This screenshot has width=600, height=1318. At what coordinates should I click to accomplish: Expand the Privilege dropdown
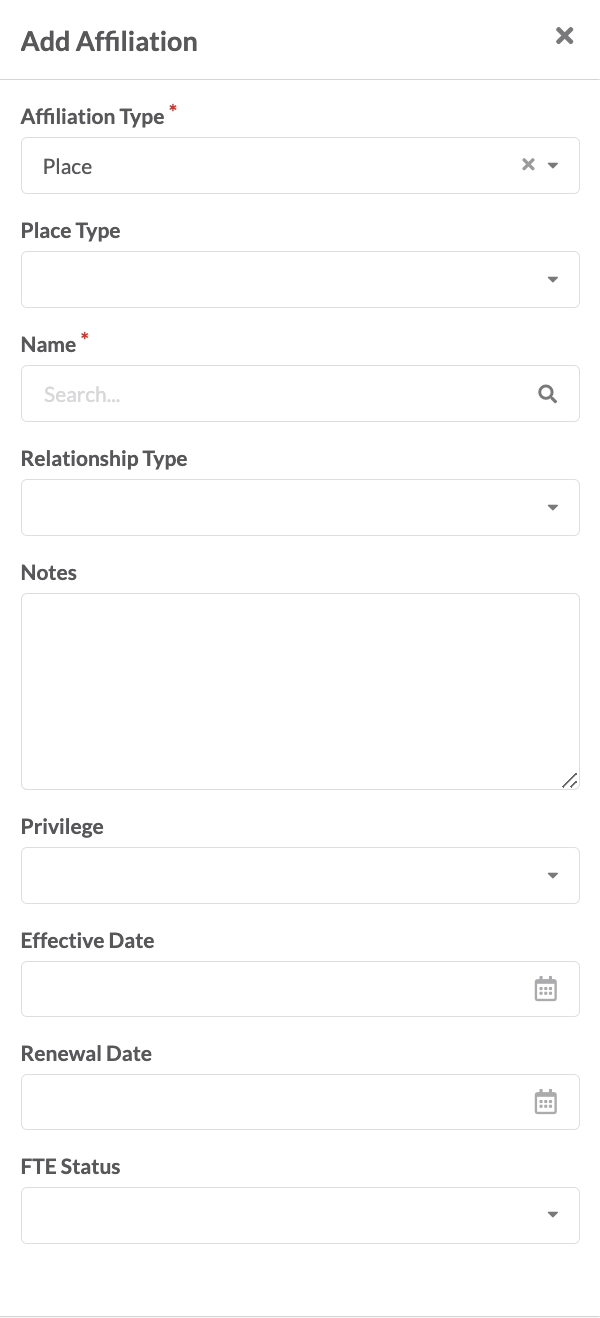coord(300,875)
